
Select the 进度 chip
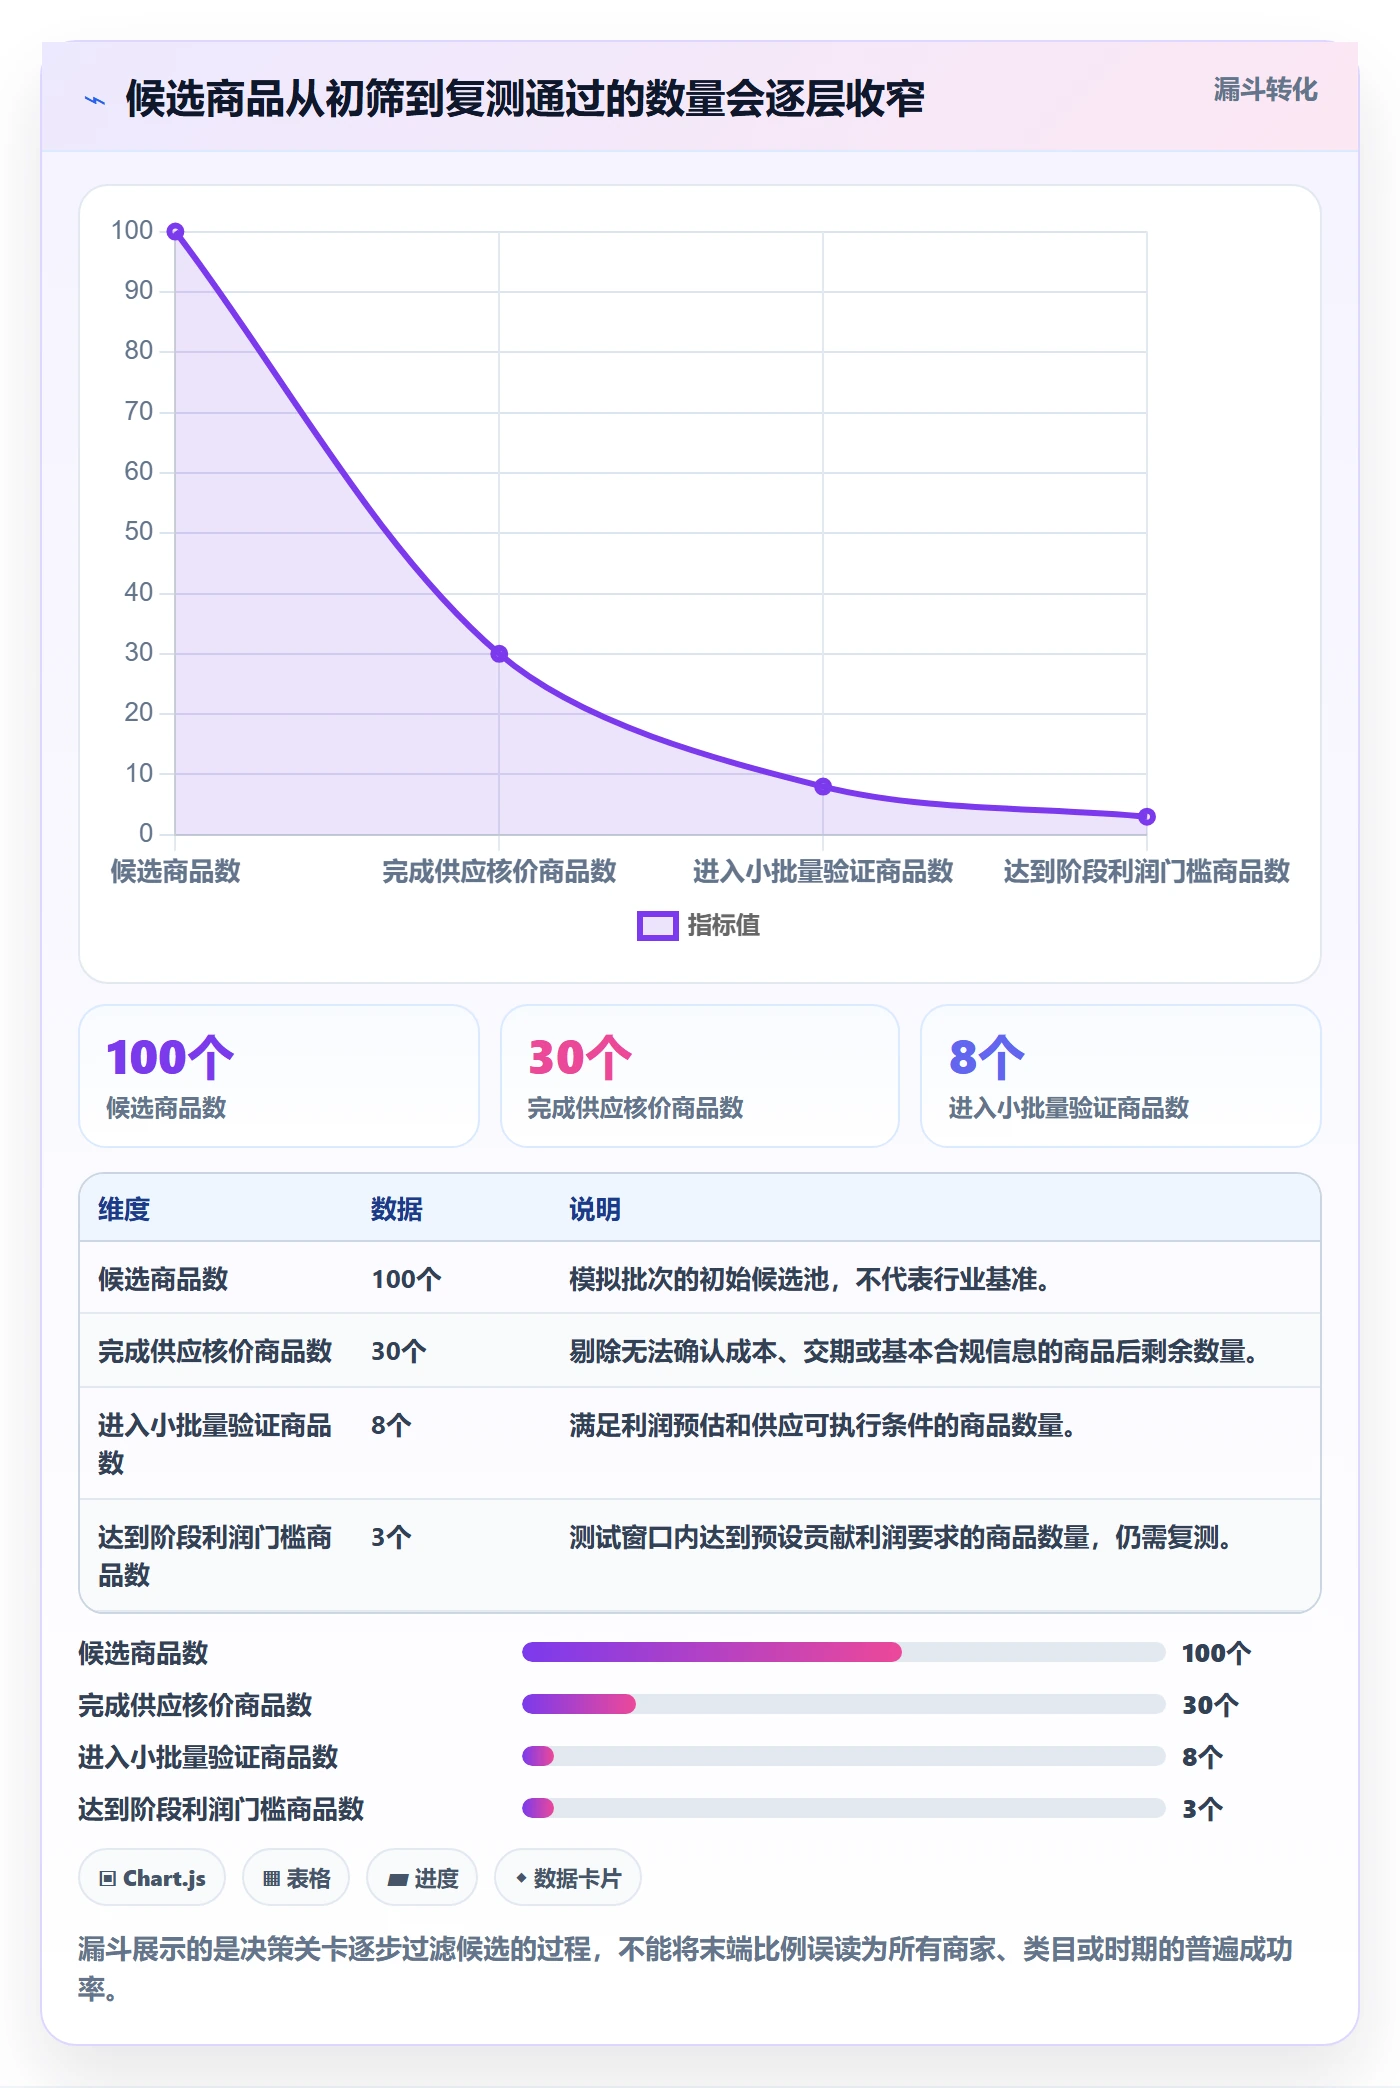422,1878
